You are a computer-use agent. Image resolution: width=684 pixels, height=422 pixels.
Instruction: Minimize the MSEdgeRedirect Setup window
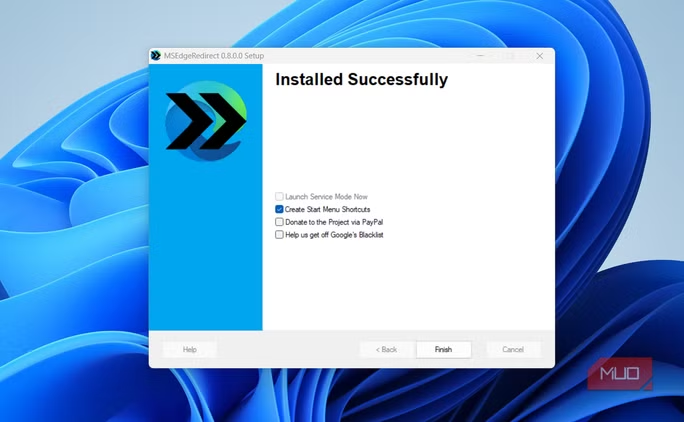[x=480, y=56]
